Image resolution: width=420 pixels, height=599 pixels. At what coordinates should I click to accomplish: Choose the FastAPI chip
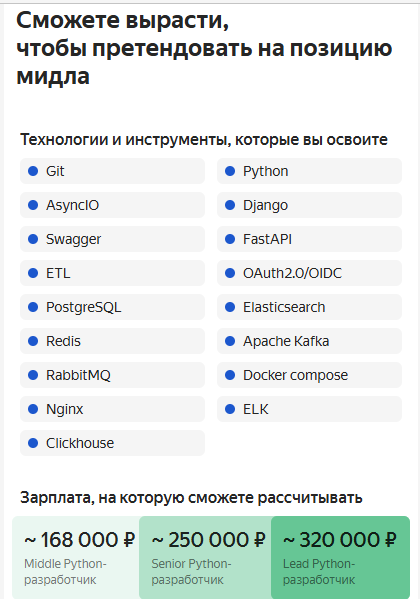tap(310, 239)
